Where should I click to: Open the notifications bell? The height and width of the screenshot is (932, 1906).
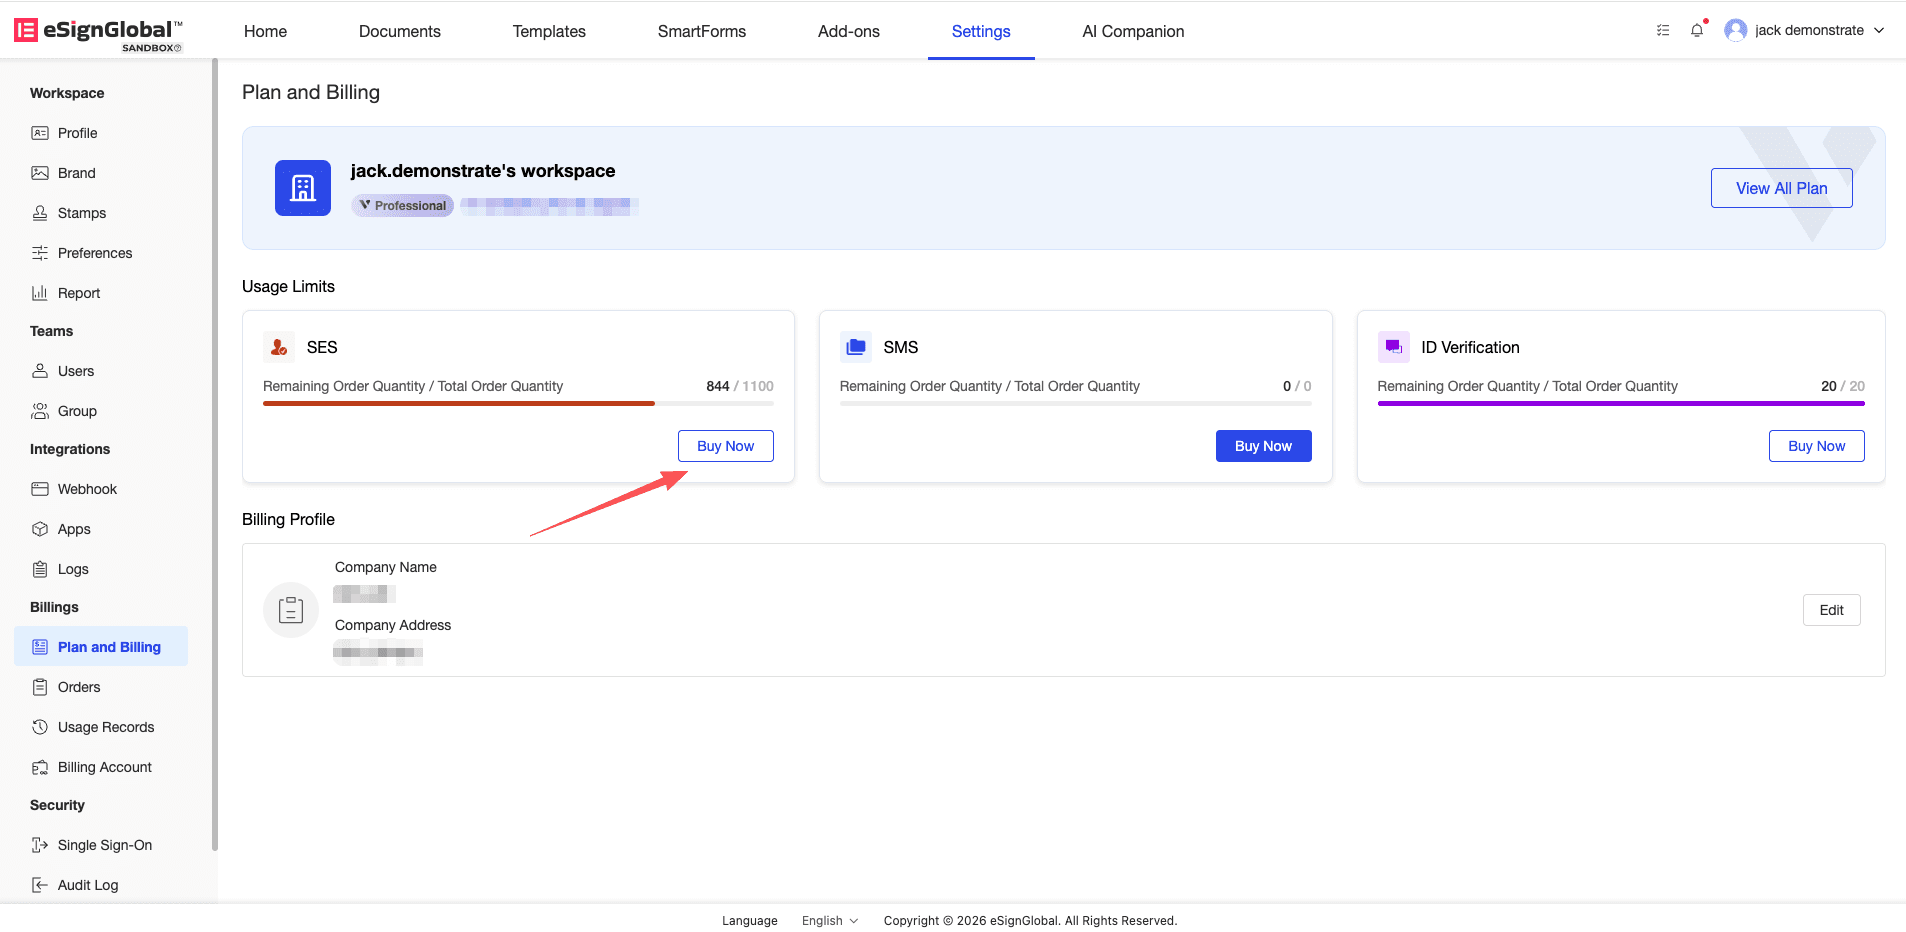pos(1697,30)
